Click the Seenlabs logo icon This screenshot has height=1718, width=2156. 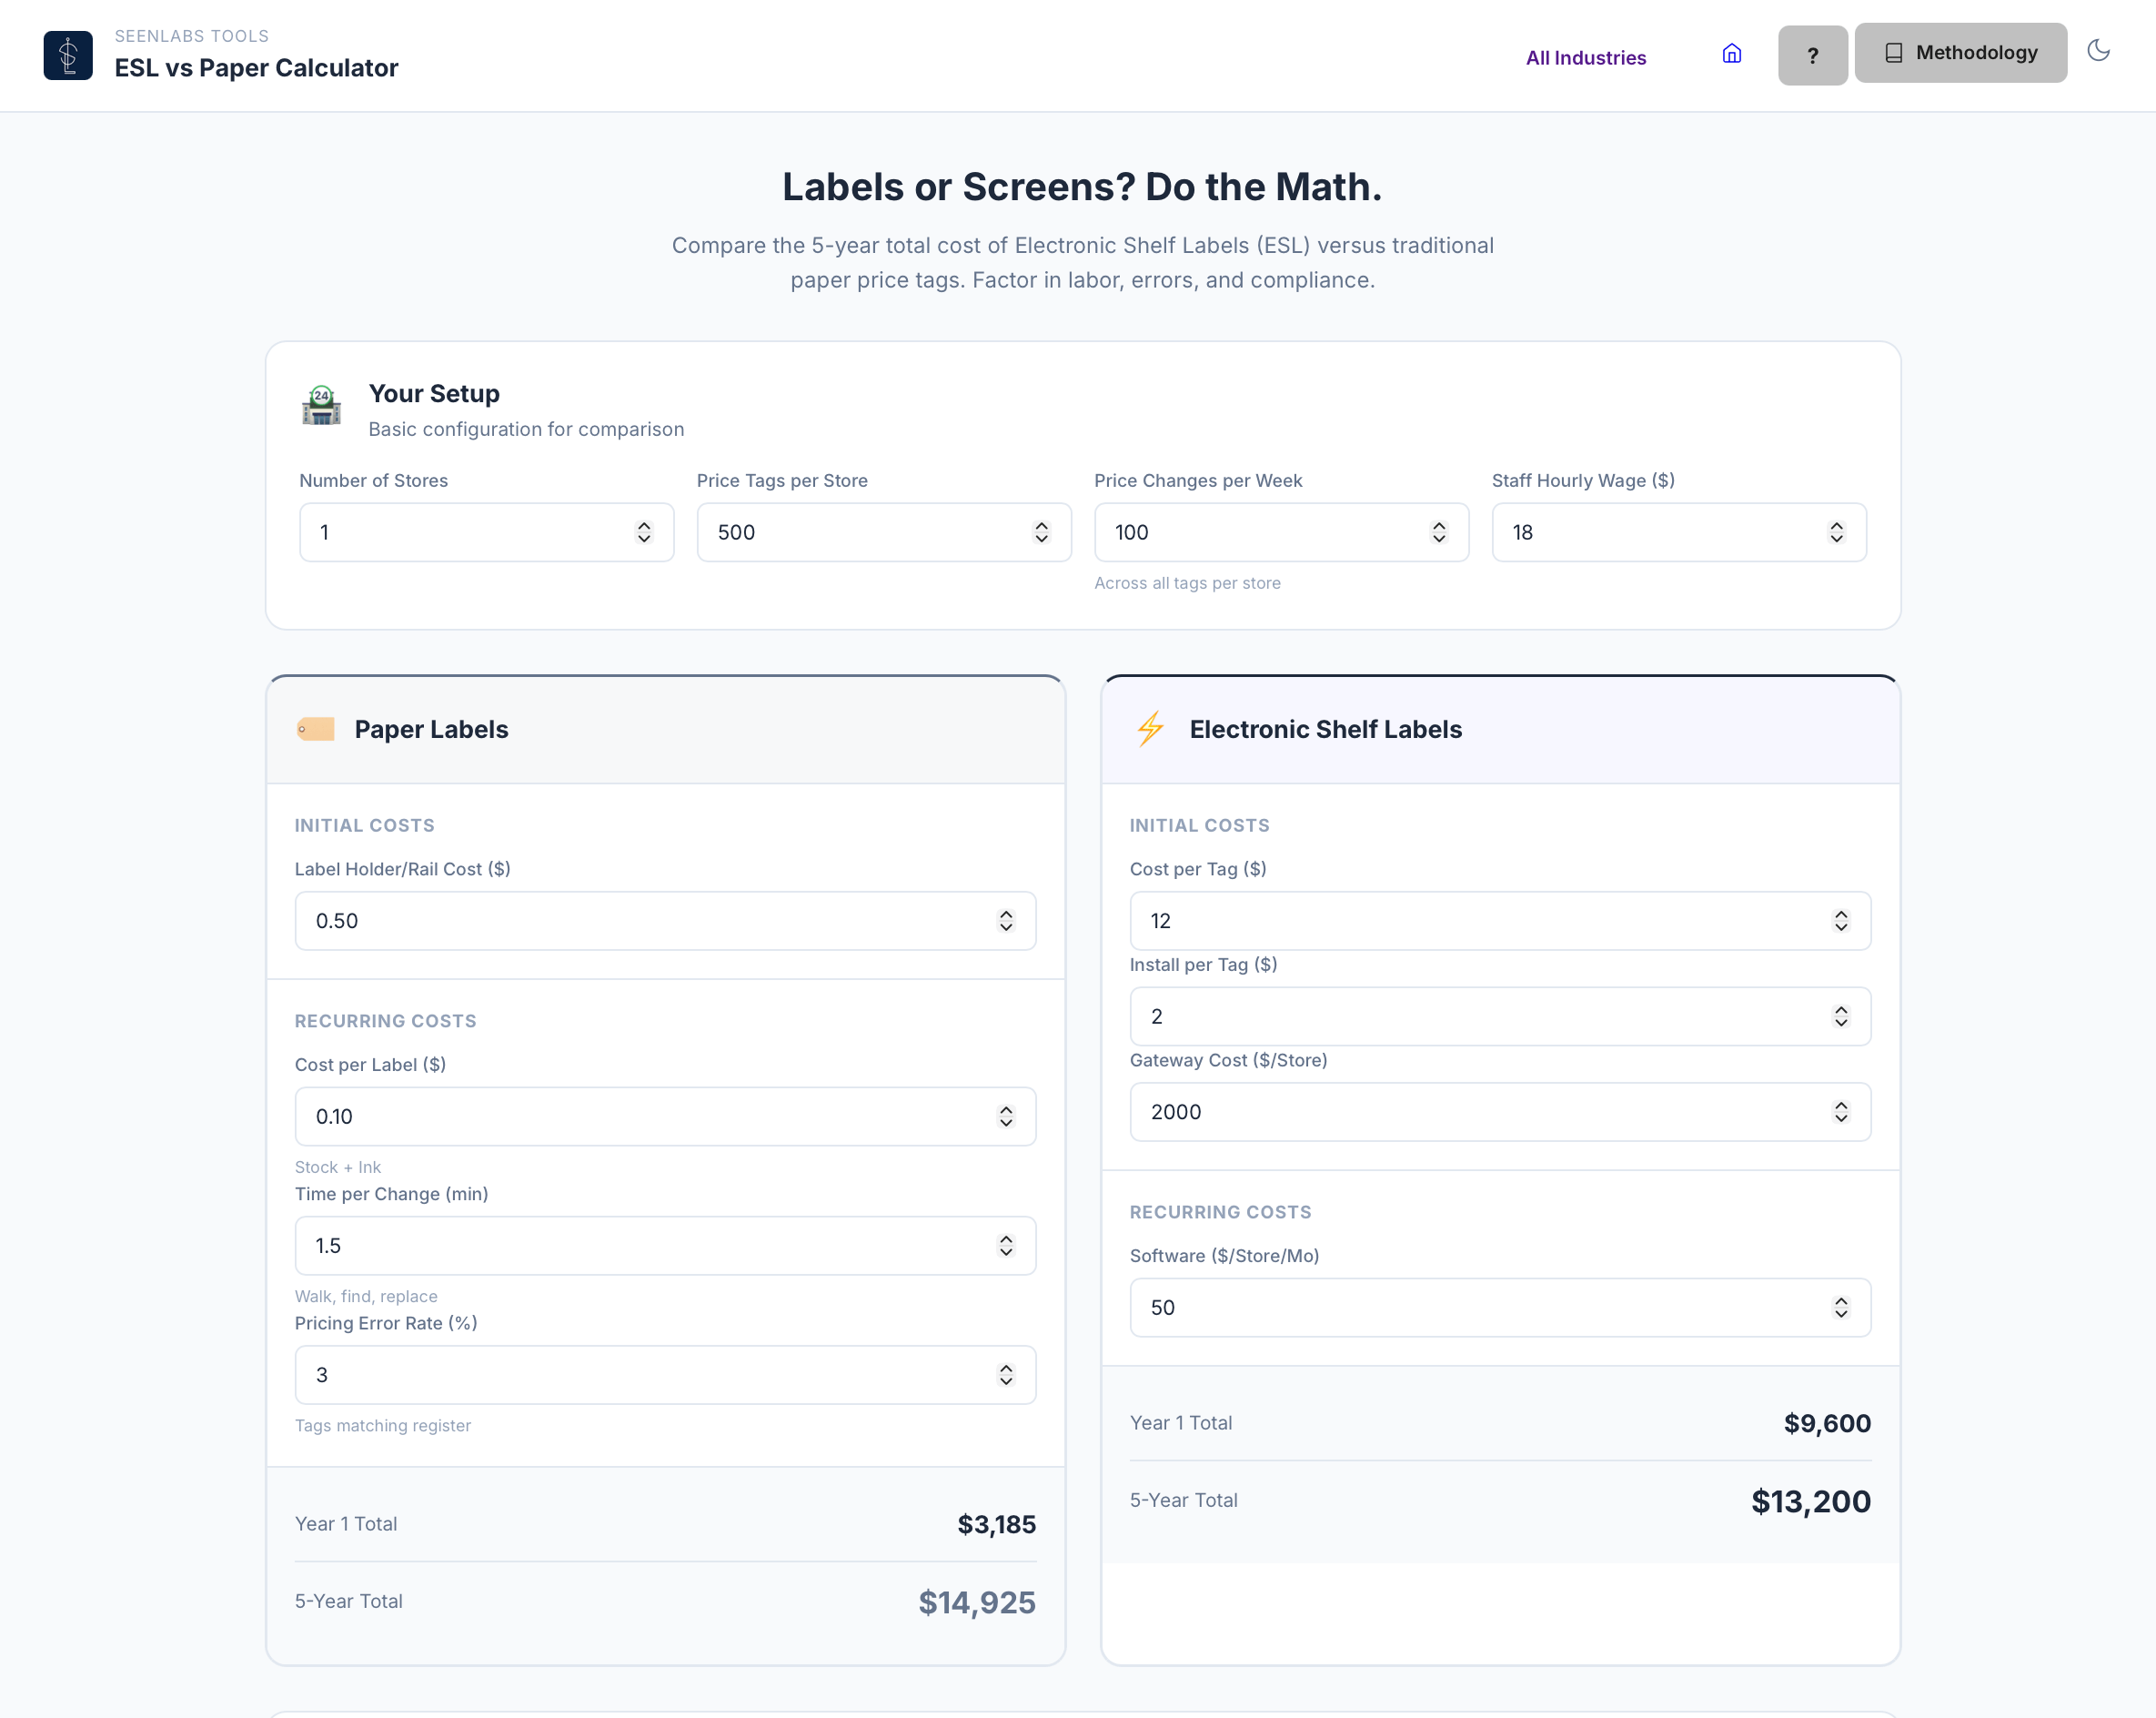(x=68, y=55)
